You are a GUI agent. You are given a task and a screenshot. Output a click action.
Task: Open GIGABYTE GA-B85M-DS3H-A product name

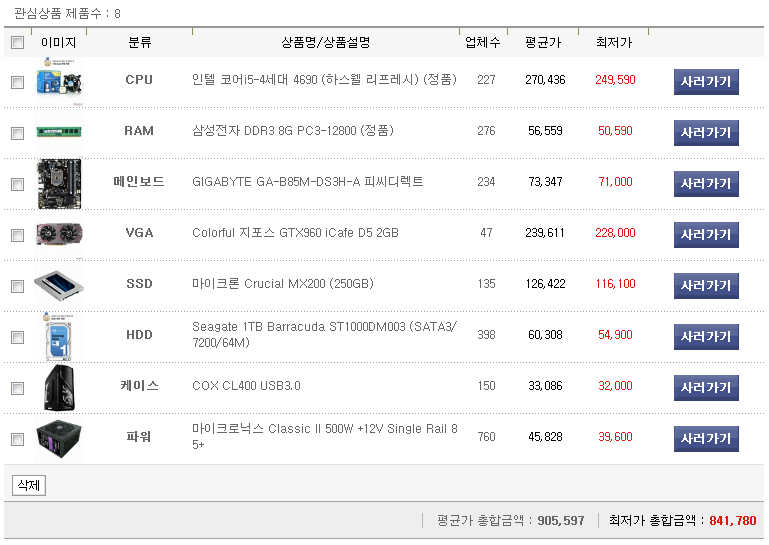308,182
